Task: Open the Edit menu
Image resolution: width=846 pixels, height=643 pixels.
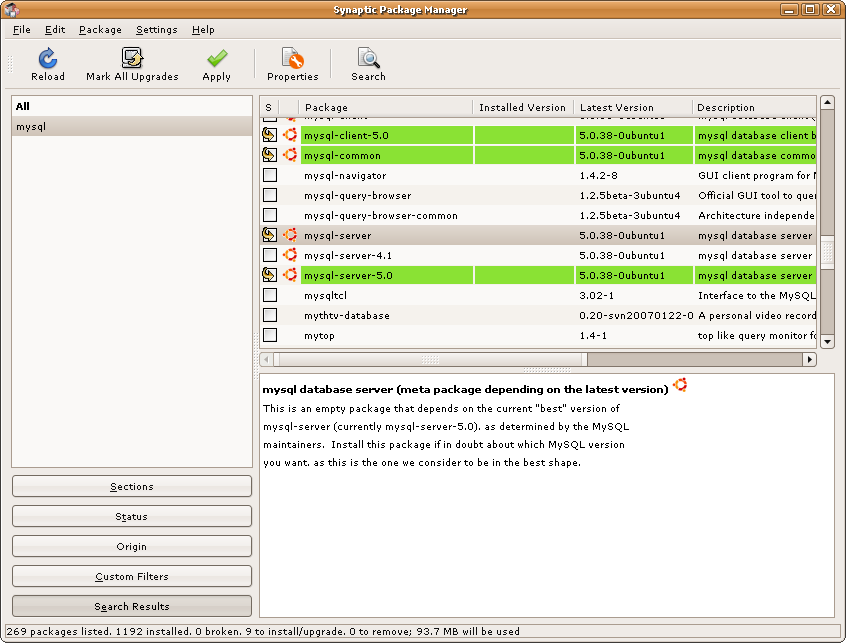Action: pyautogui.click(x=55, y=30)
